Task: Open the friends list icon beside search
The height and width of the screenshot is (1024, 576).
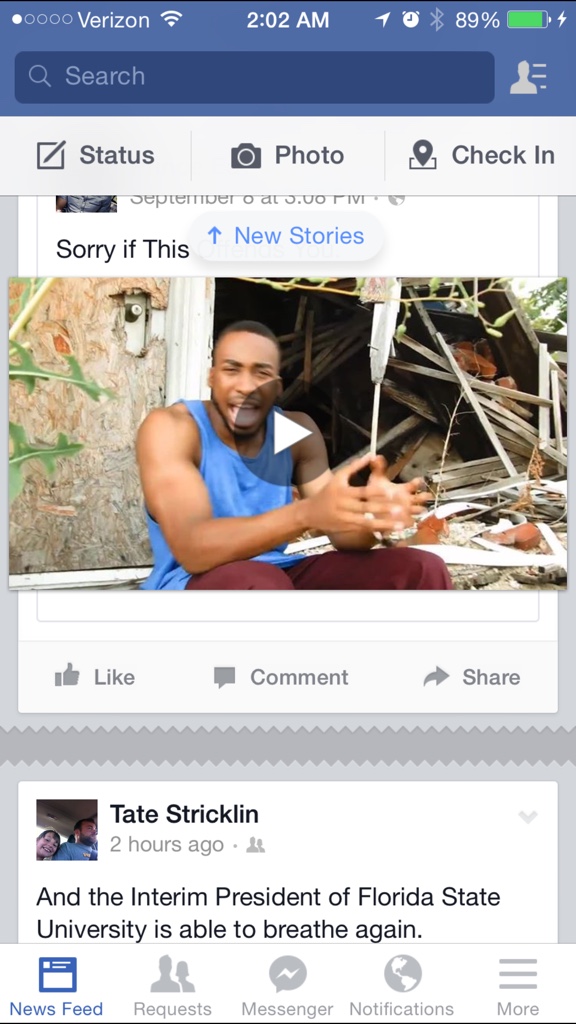Action: click(x=528, y=77)
